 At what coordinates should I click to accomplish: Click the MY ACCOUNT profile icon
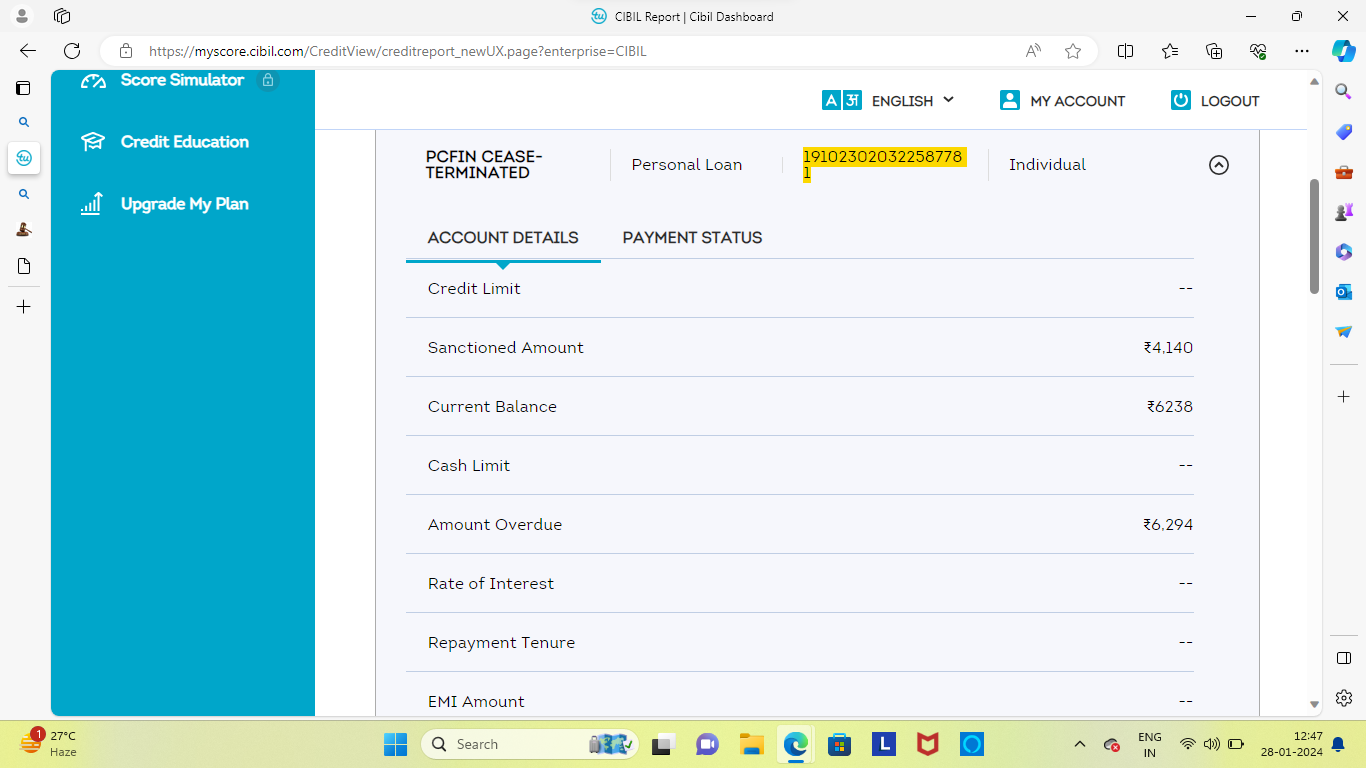[1010, 100]
